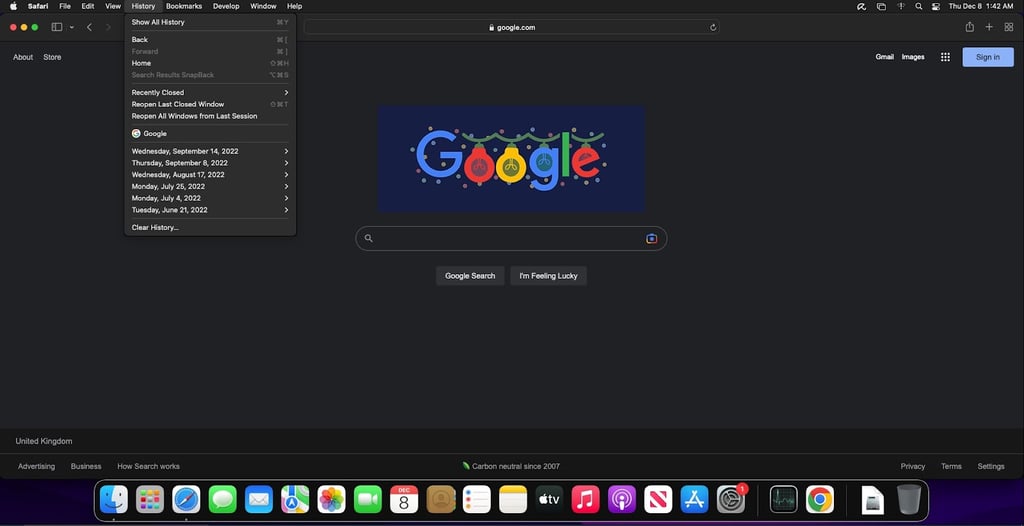
Task: Open Develop menu in menu bar
Action: pyautogui.click(x=226, y=6)
